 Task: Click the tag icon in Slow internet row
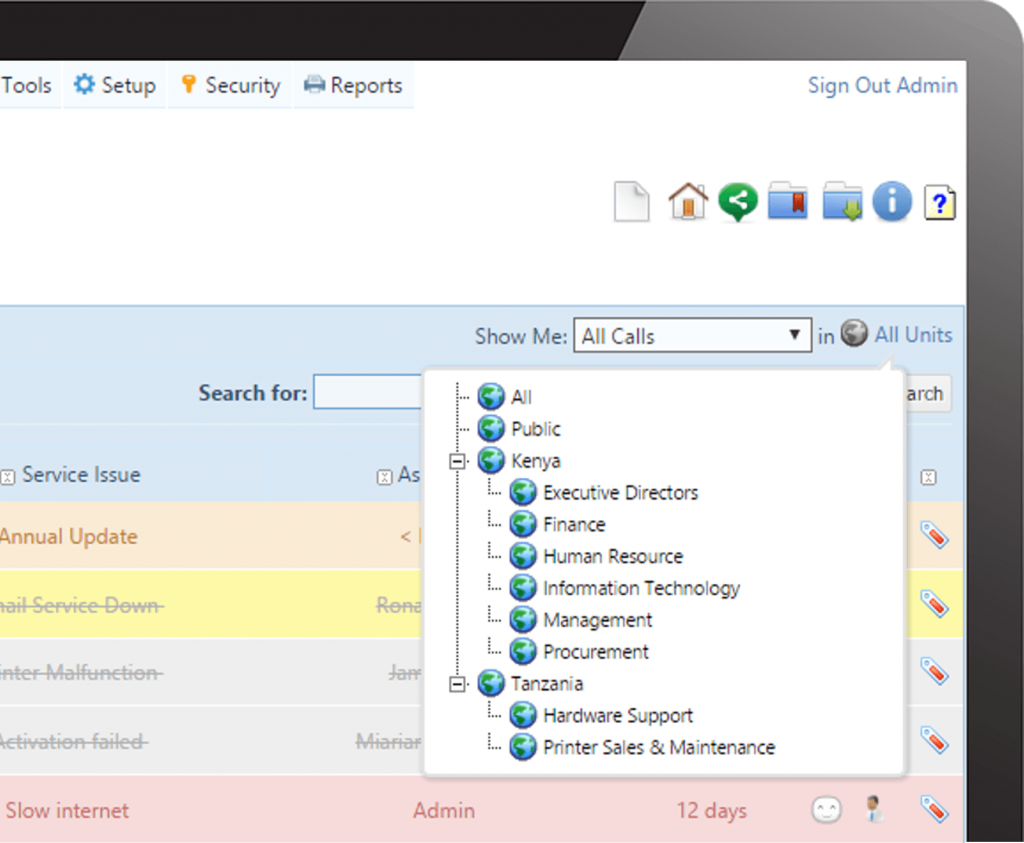coord(934,809)
